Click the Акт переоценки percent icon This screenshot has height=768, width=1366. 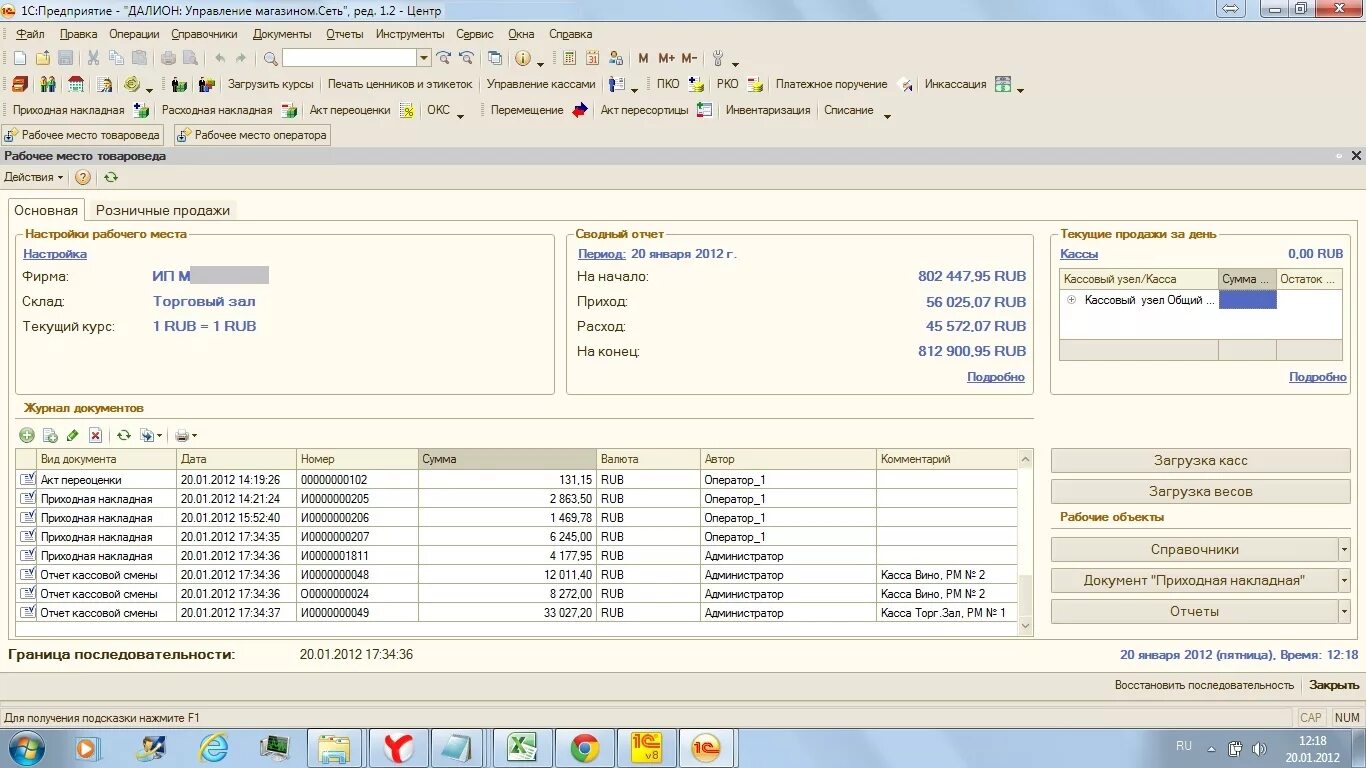[x=407, y=110]
